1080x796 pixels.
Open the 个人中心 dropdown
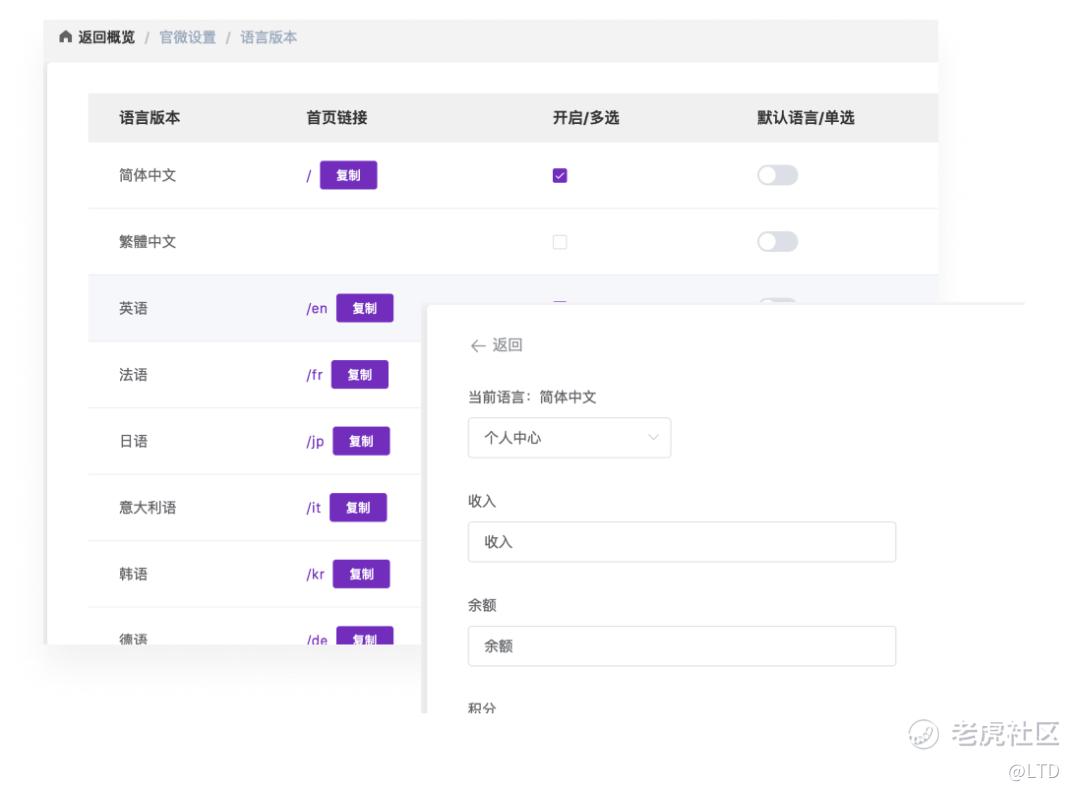(569, 438)
